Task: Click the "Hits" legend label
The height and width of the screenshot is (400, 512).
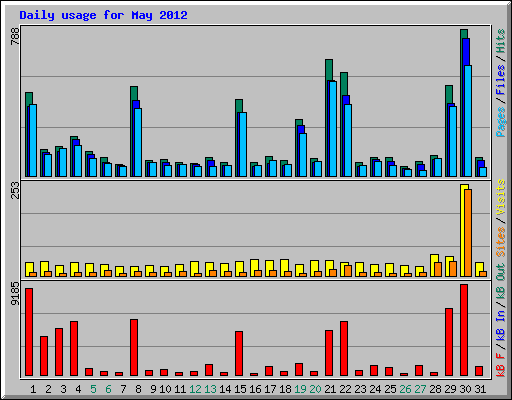Action: click(x=501, y=41)
